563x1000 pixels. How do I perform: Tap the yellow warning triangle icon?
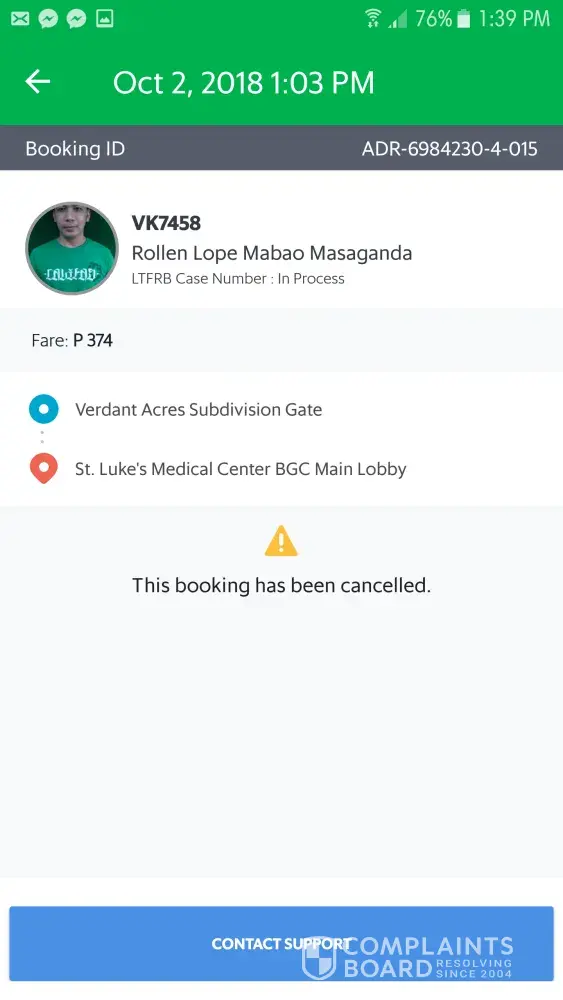click(281, 541)
